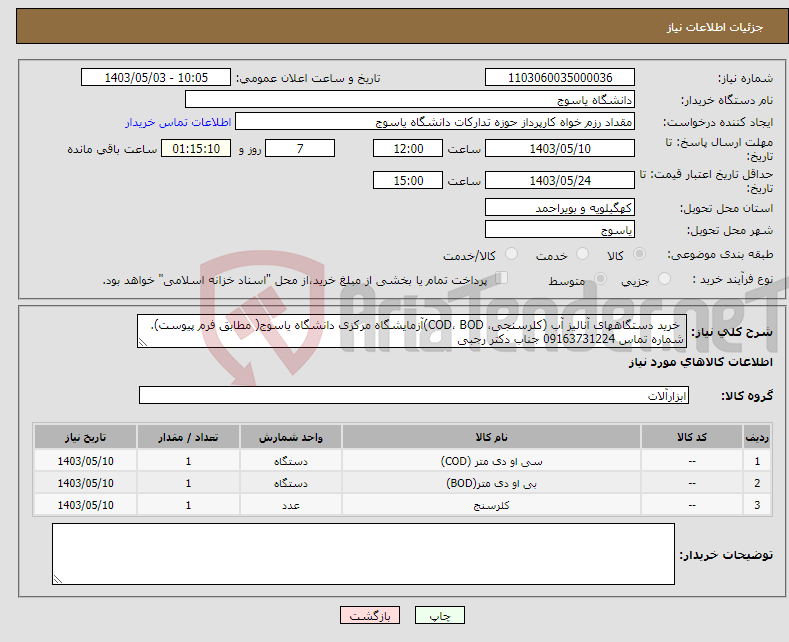Click buyer organization field دانشگاه یاسوج

(x=410, y=100)
